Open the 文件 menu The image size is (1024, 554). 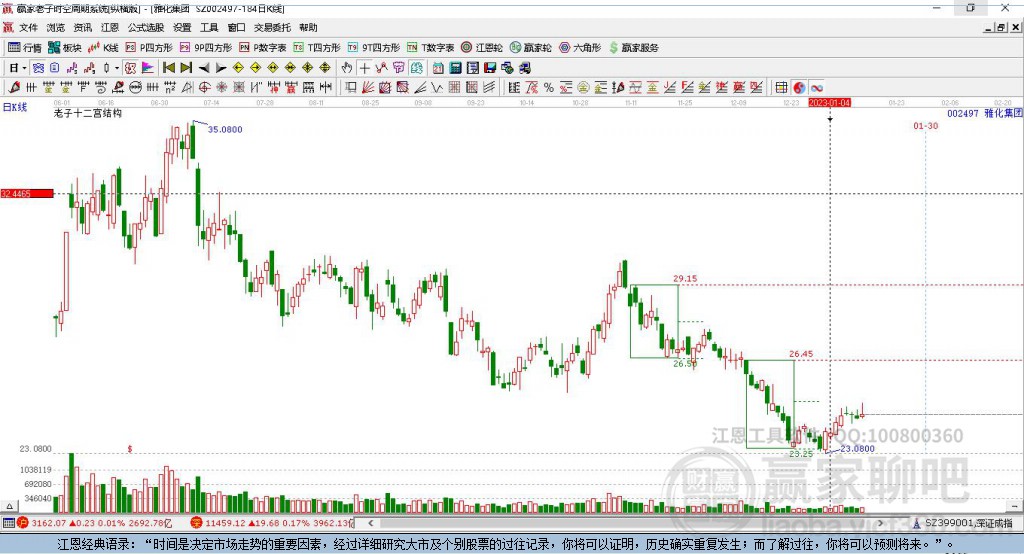[28, 27]
